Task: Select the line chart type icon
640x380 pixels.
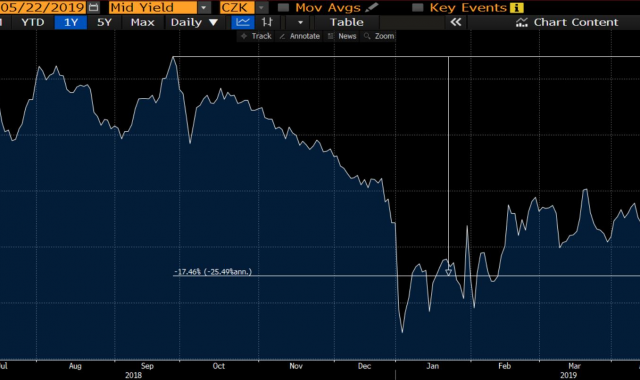Action: pyautogui.click(x=243, y=22)
